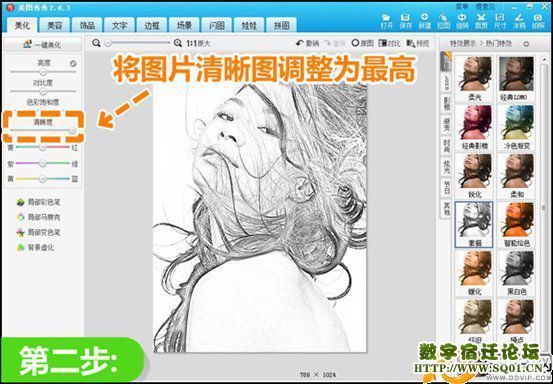Save the image using the 保存 icon
This screenshot has height=384, width=553.
tap(406, 21)
